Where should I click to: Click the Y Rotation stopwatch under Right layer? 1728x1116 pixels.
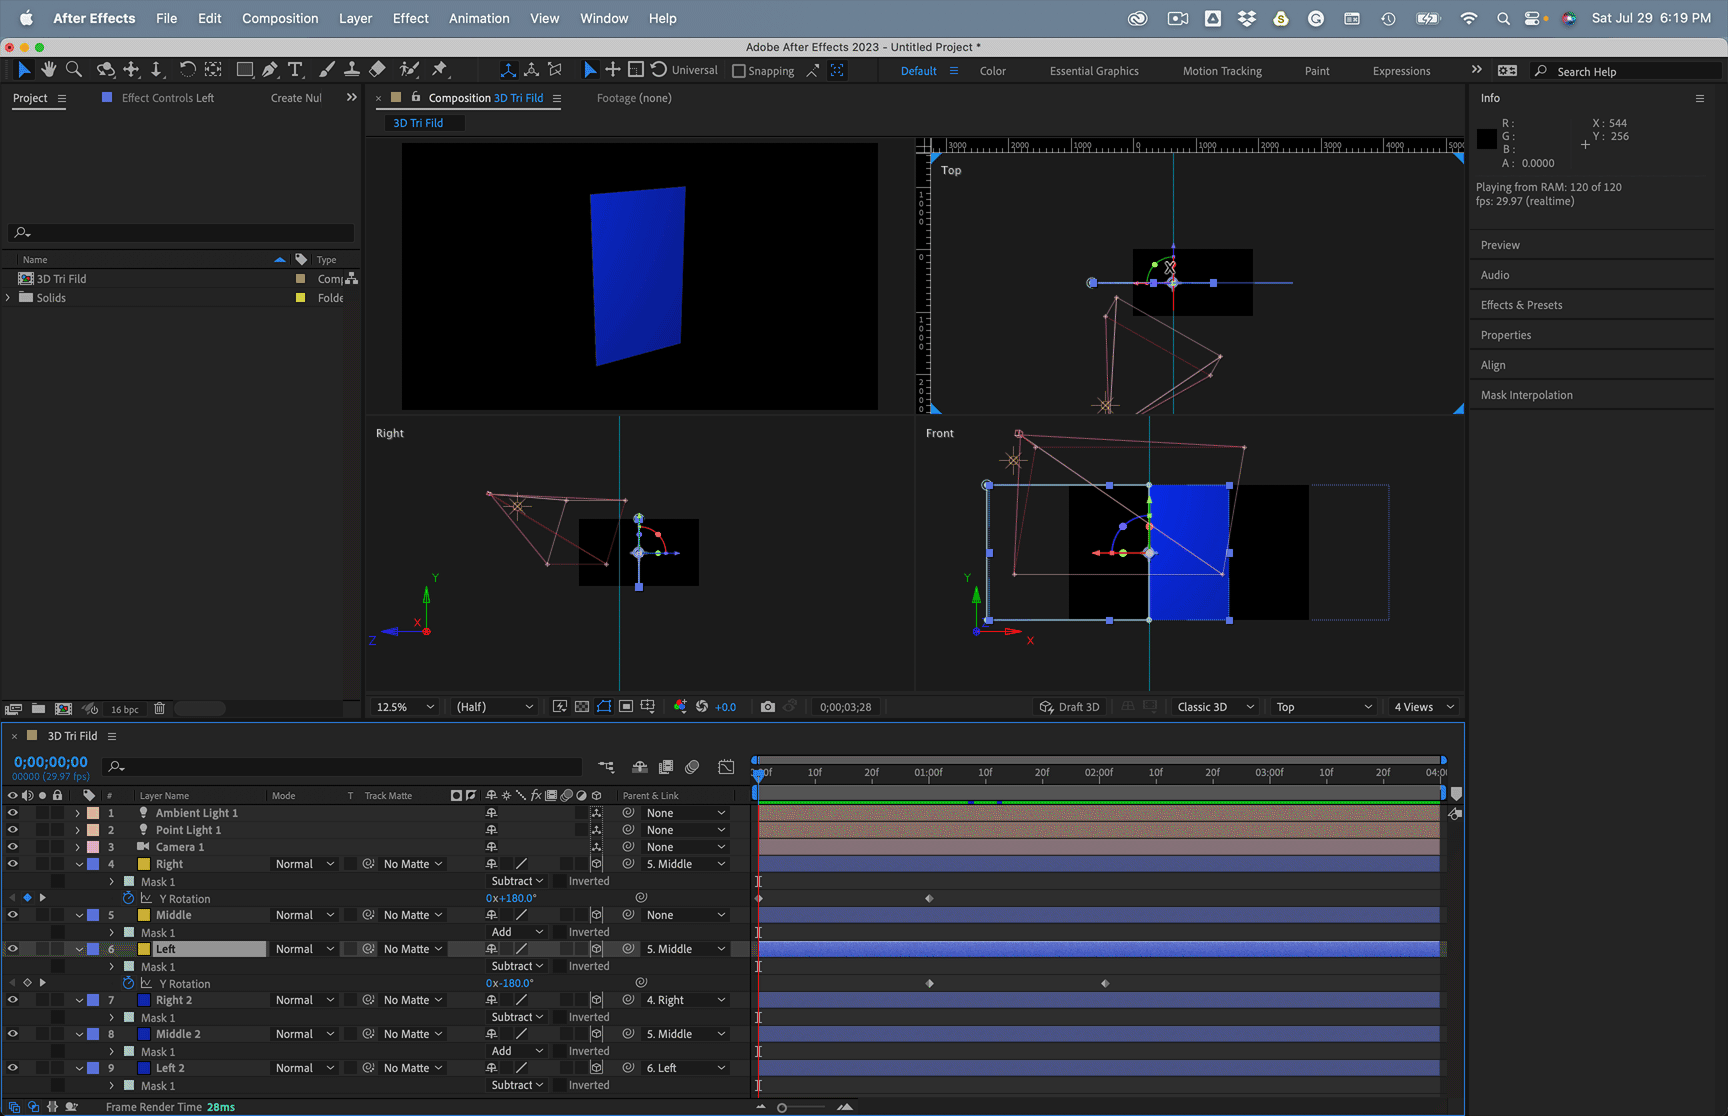pyautogui.click(x=128, y=899)
